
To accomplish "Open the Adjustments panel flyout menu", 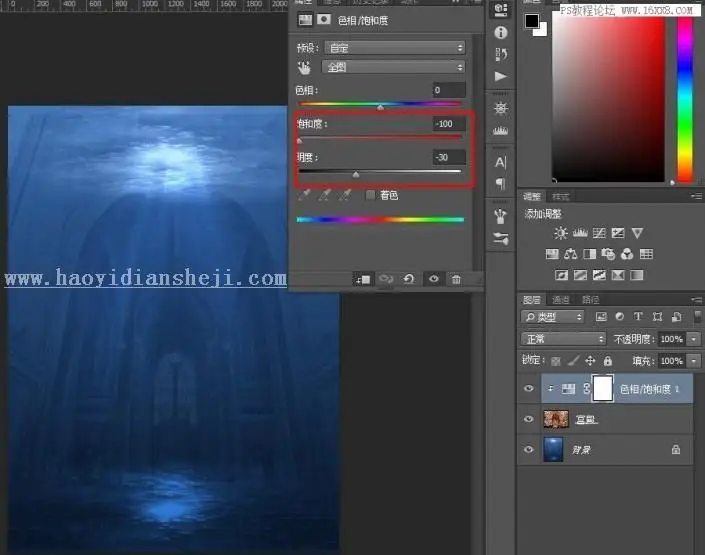I will [x=696, y=196].
